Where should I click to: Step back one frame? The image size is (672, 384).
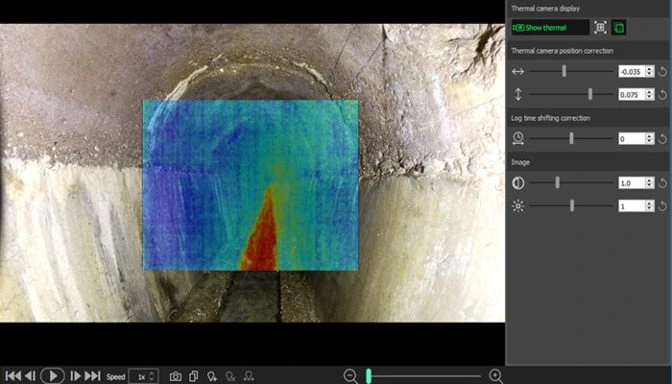point(30,376)
